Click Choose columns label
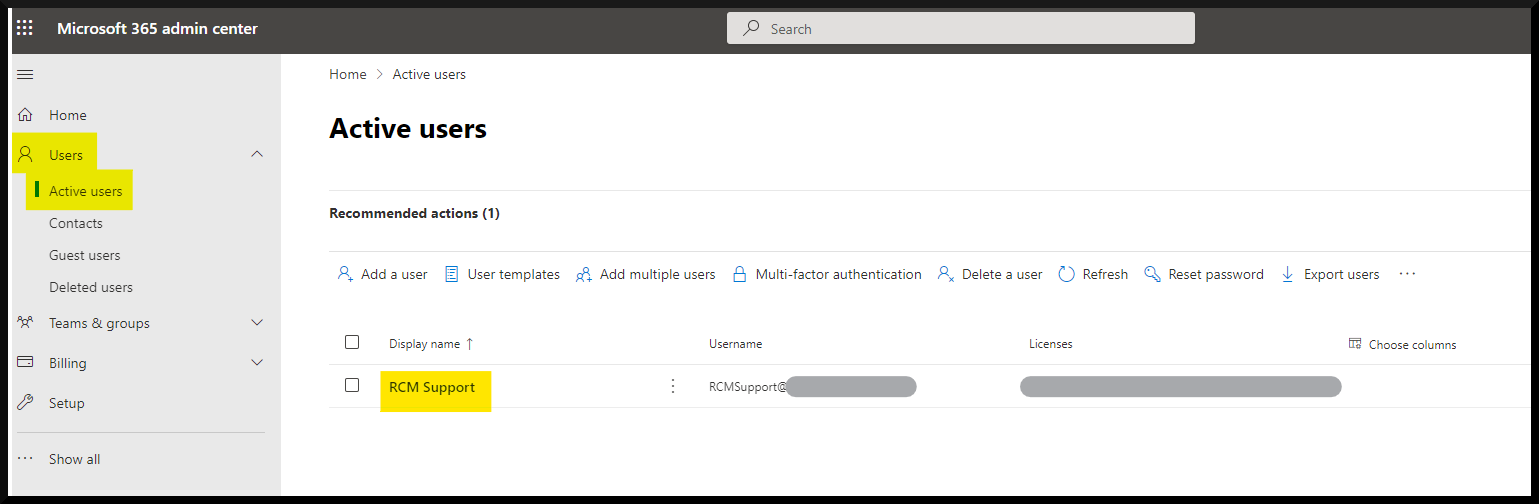The width and height of the screenshot is (1539, 504). (x=1412, y=344)
